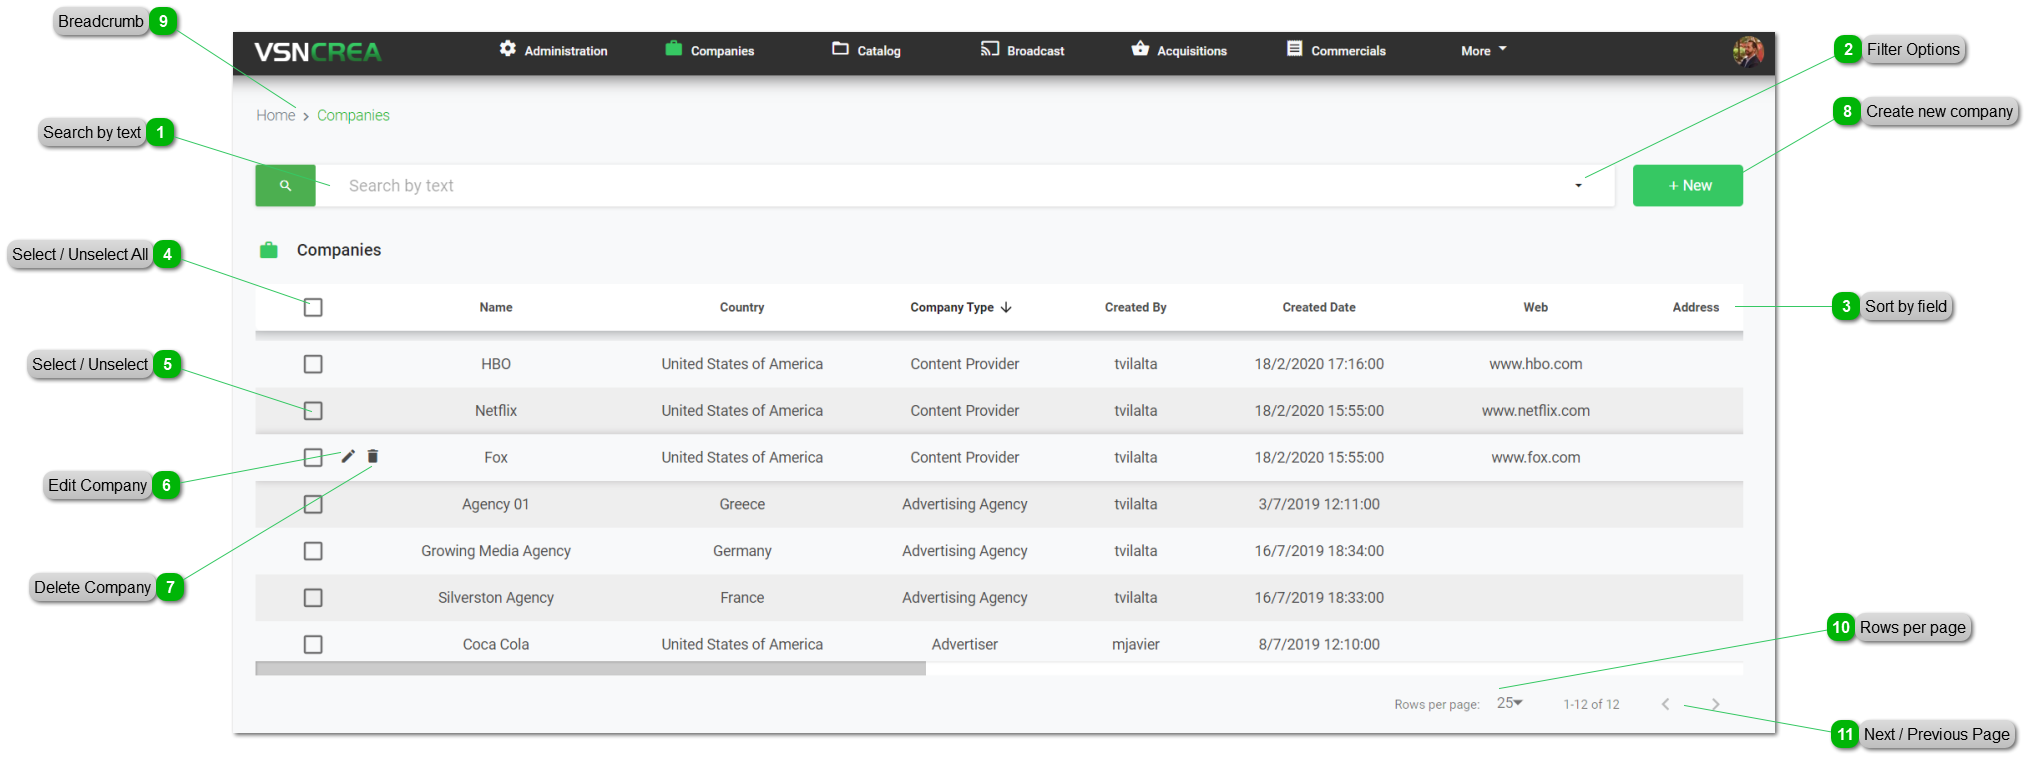
Task: Click the green search magnifier icon
Action: pos(285,186)
